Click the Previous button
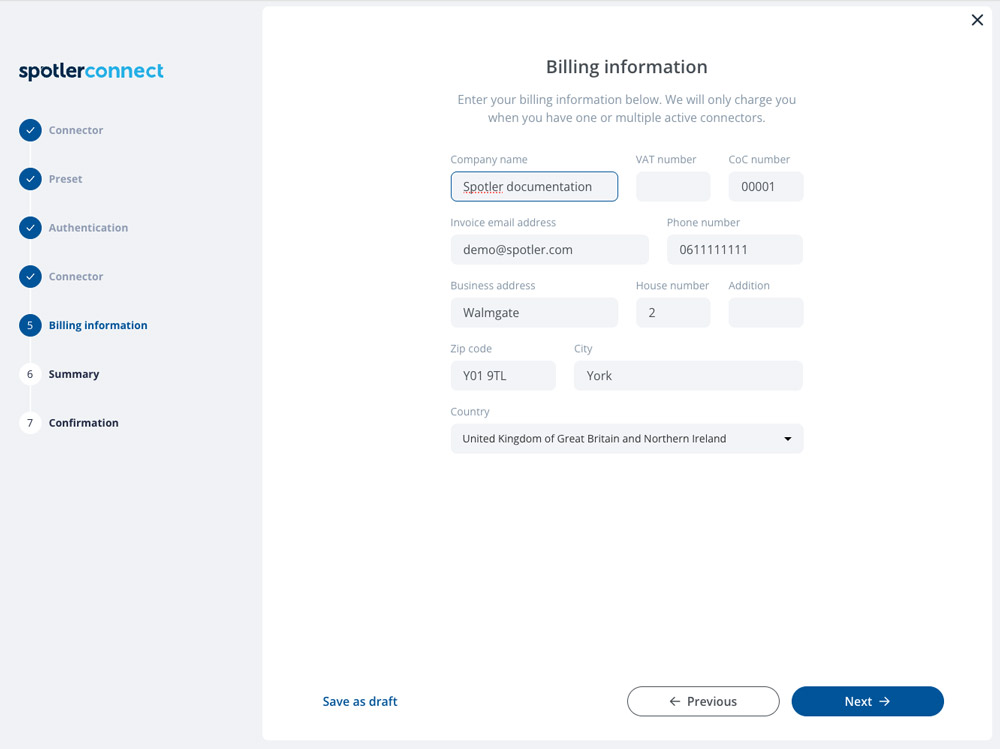The height and width of the screenshot is (749, 1000). click(x=703, y=701)
